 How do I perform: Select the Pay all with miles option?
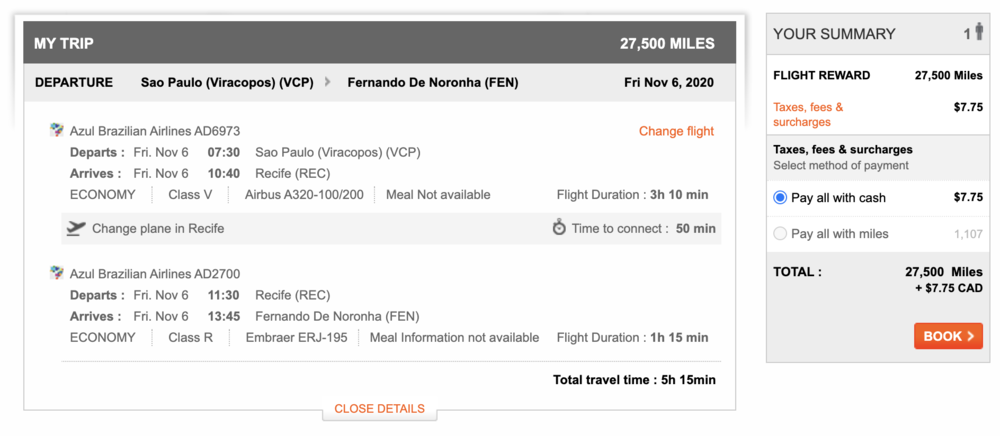coord(781,234)
